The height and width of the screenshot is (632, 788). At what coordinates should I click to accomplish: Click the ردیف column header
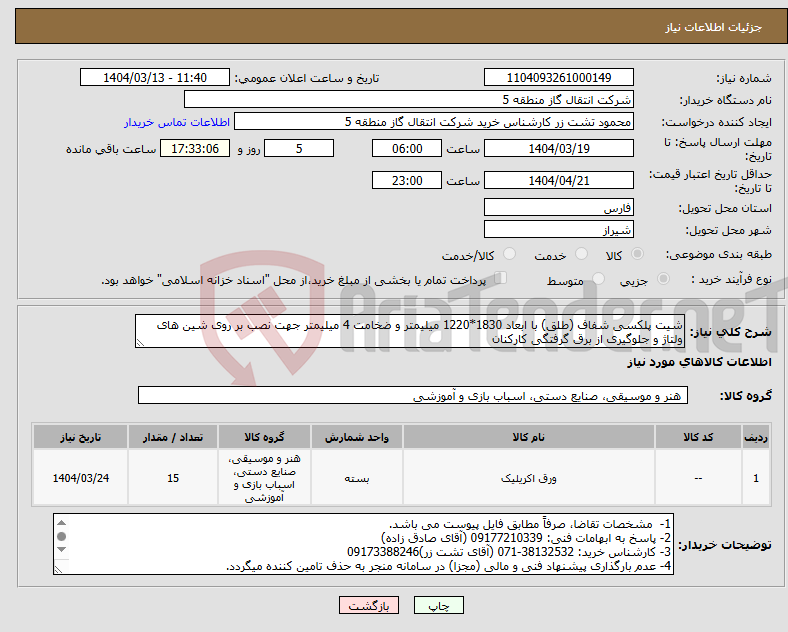[x=756, y=437]
